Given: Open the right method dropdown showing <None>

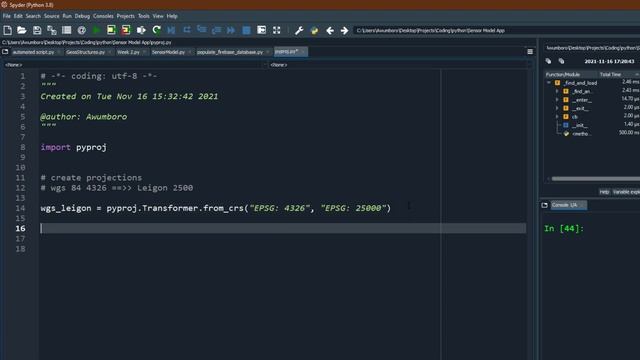Looking at the screenshot, I should 399,65.
